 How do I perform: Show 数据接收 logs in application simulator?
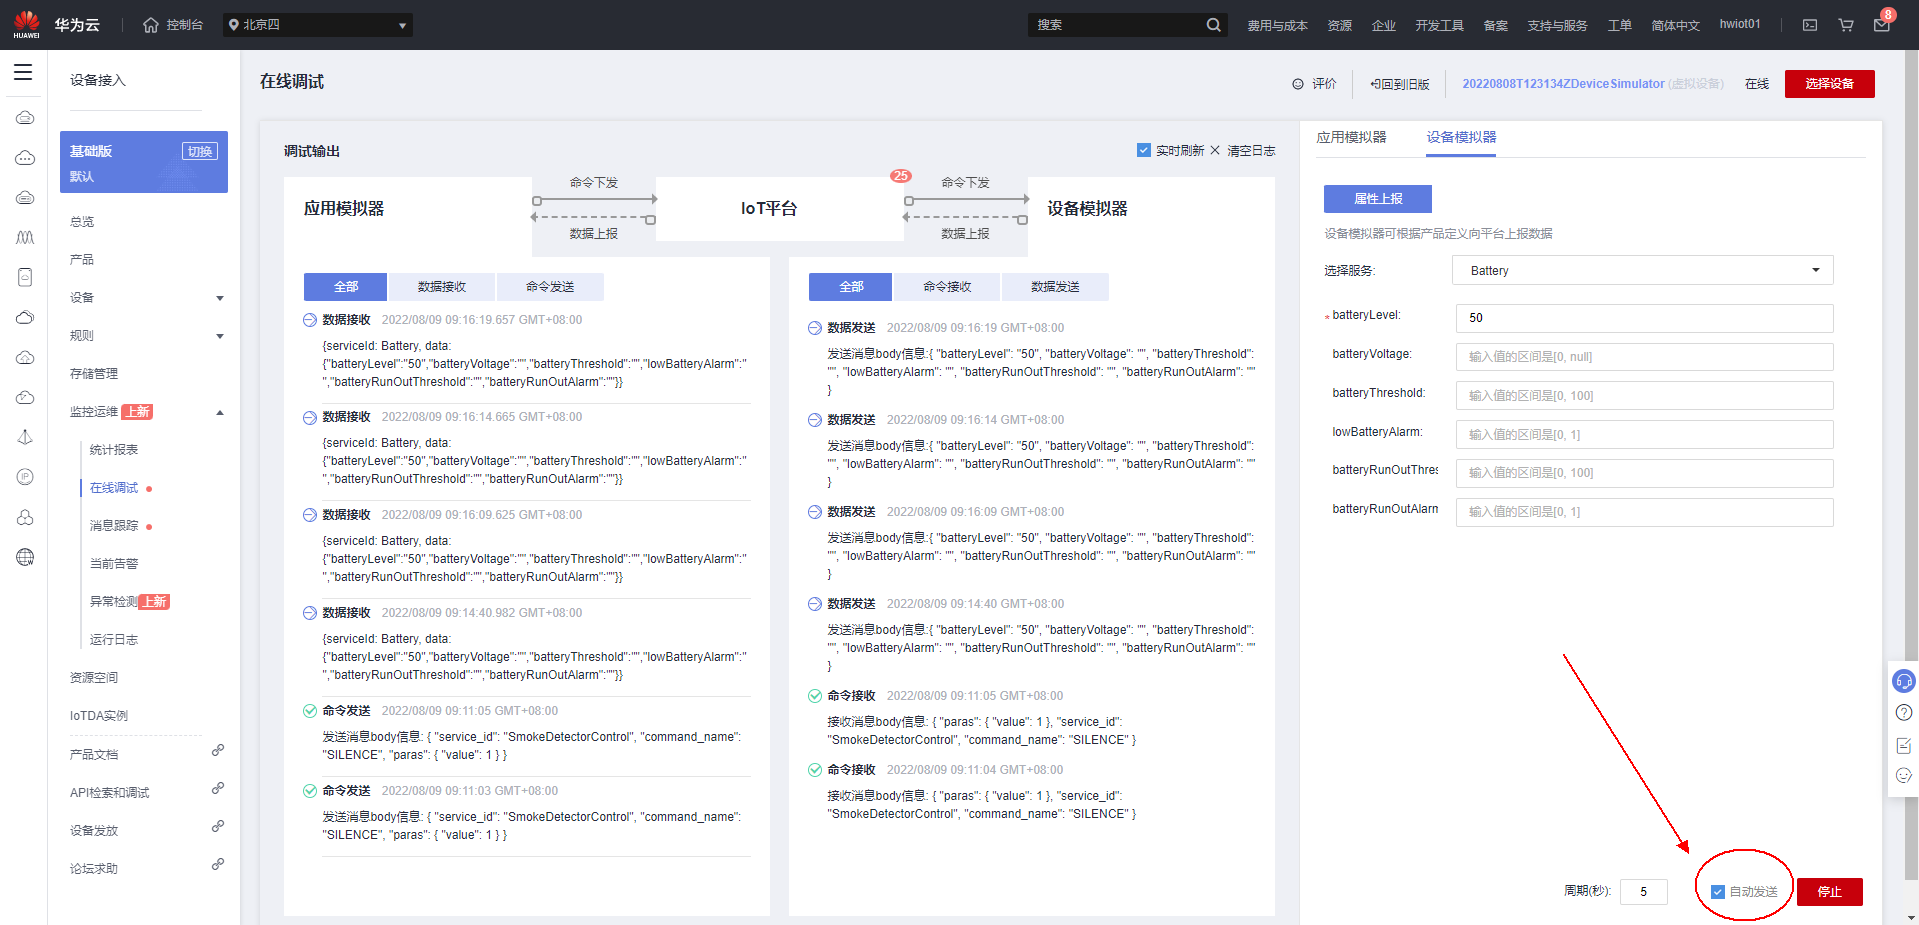[x=442, y=287]
